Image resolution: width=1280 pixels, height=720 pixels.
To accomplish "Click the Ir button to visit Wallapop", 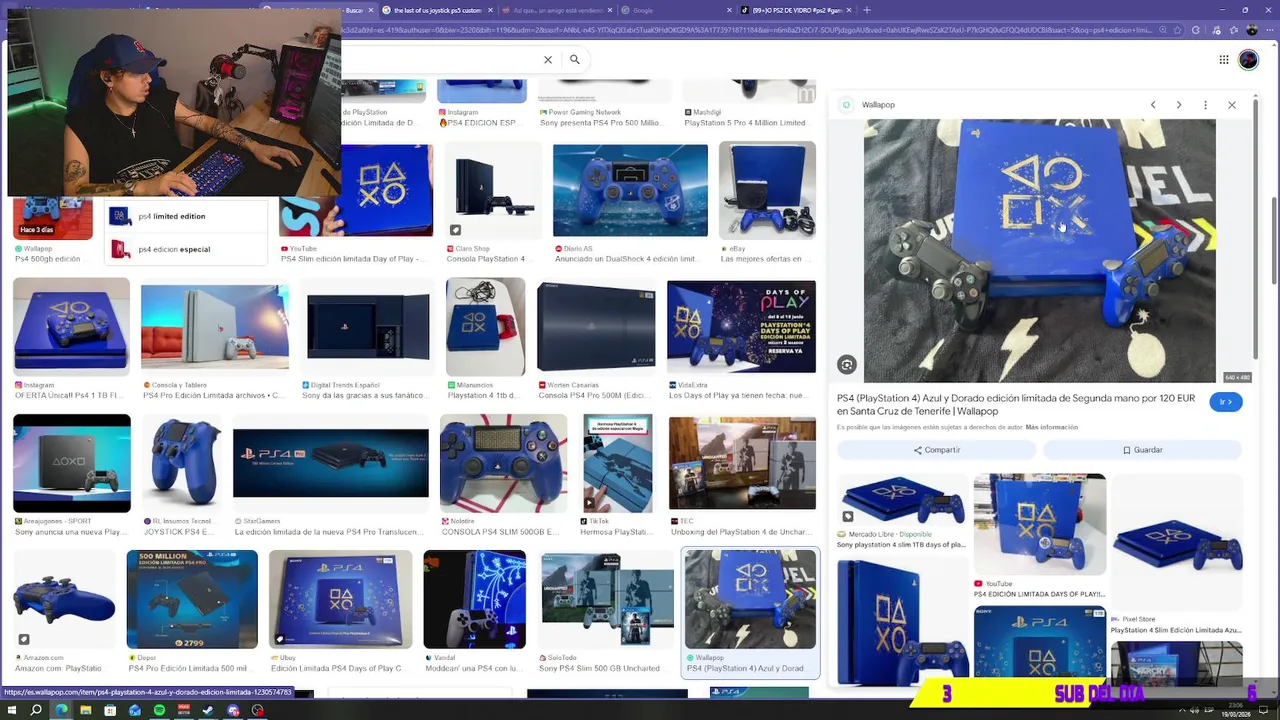I will 1226,402.
